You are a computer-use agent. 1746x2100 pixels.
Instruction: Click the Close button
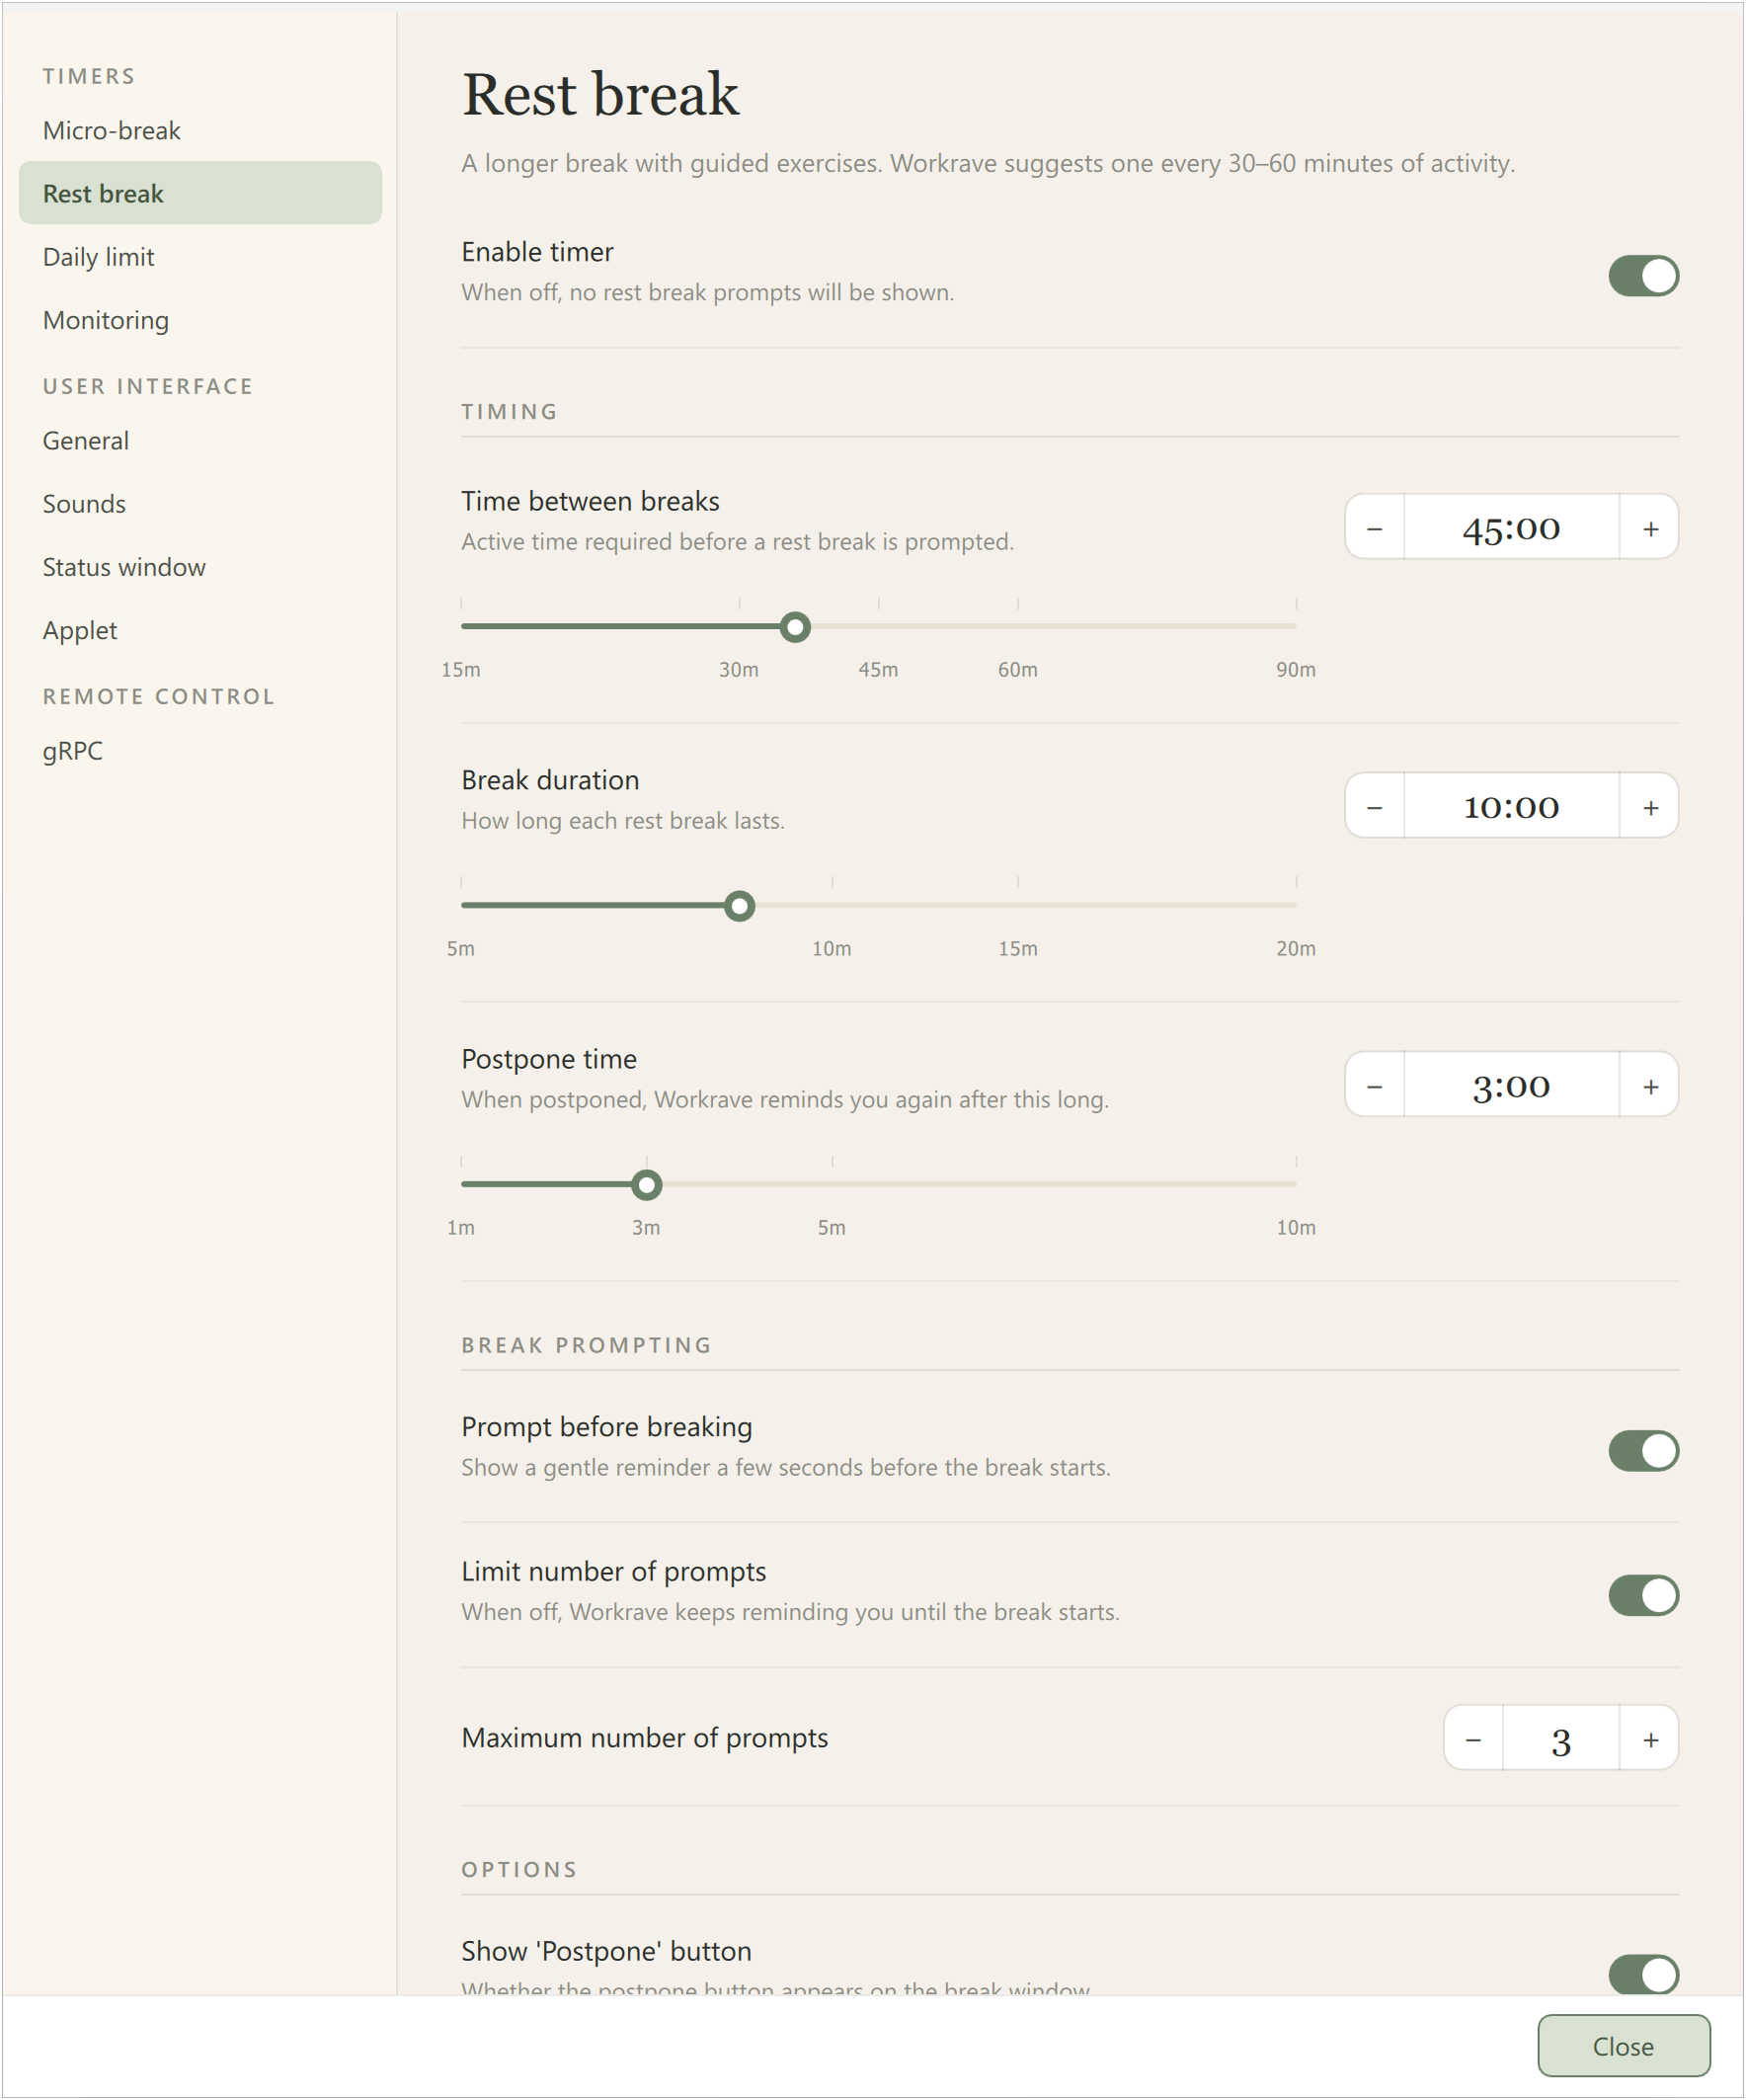point(1623,2046)
